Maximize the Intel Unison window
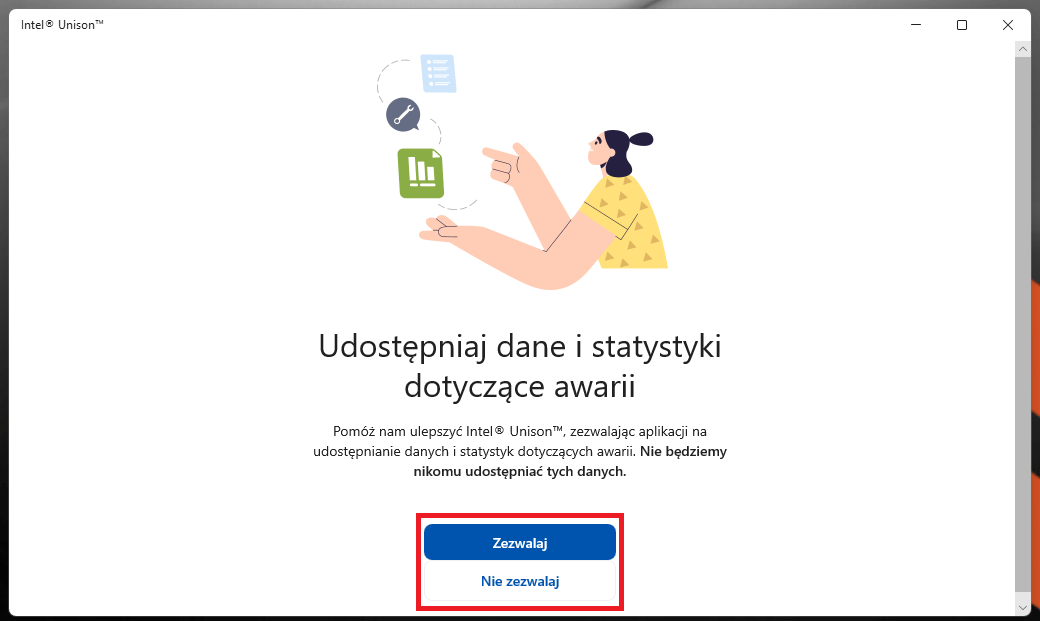Image resolution: width=1040 pixels, height=621 pixels. click(962, 25)
